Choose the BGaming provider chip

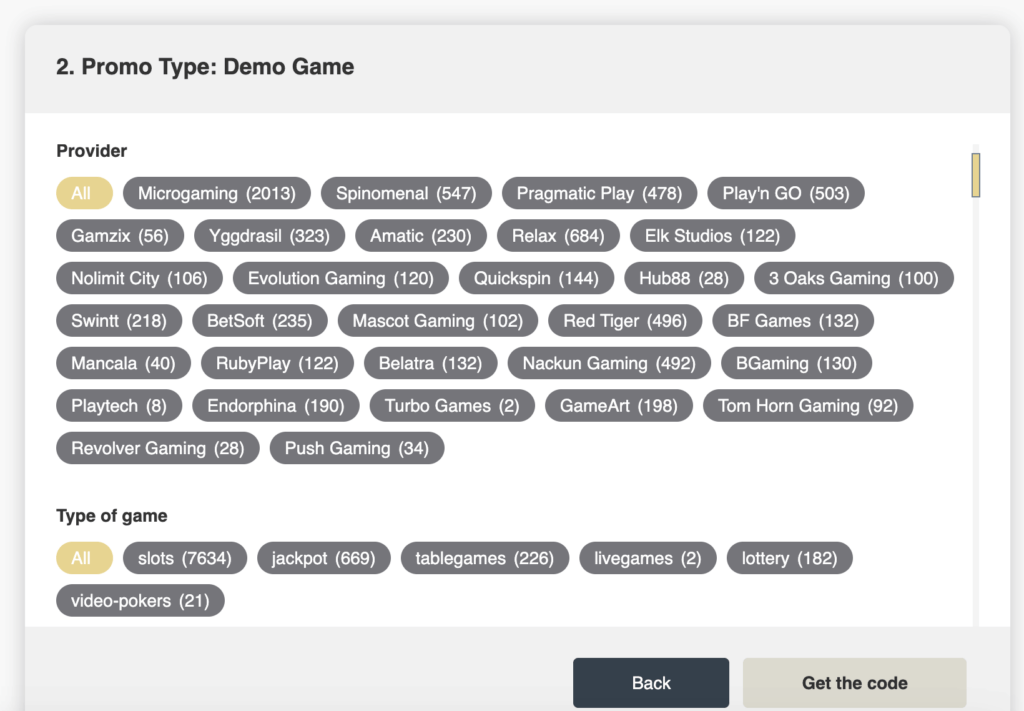click(x=796, y=363)
